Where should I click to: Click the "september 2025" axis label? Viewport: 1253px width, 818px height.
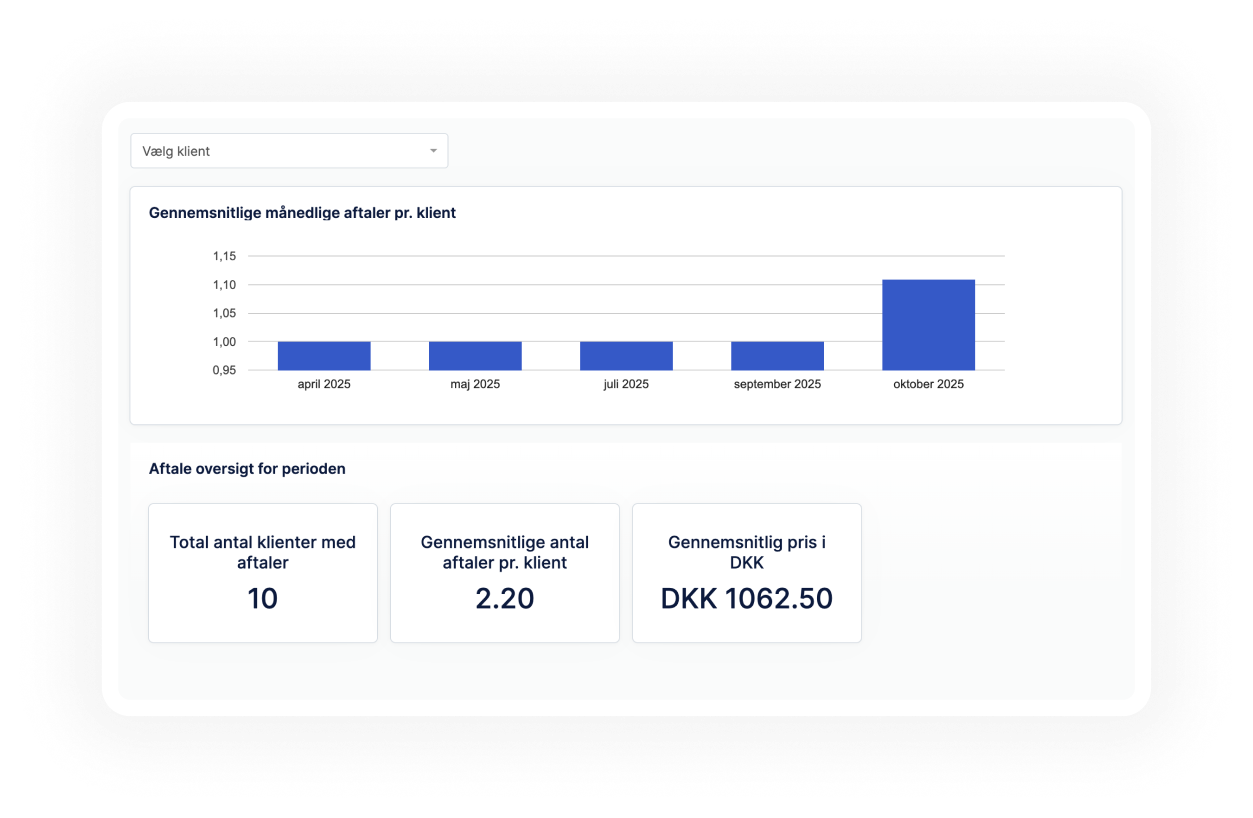click(777, 384)
